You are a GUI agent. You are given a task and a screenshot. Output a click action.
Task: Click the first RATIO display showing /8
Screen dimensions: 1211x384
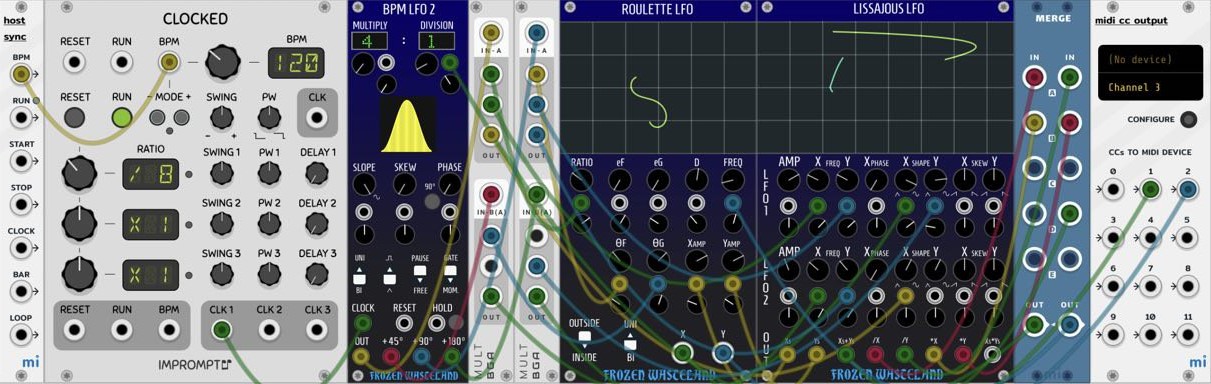(151, 174)
